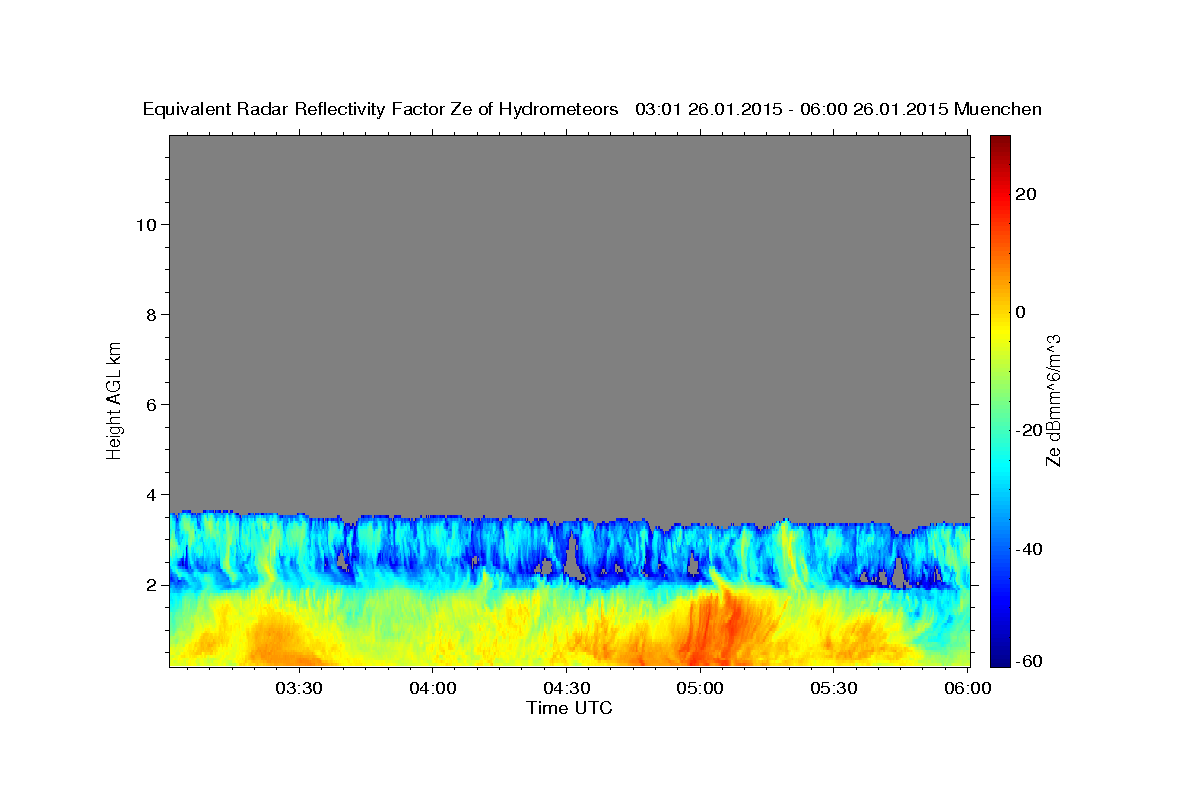The width and height of the screenshot is (1200, 800).
Task: Click the height tick label '10'
Action: [x=145, y=224]
